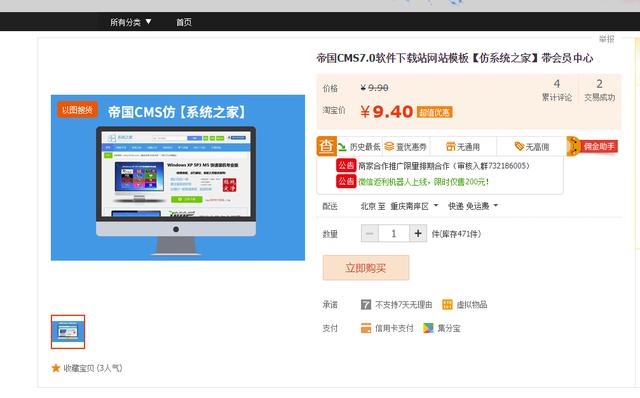The image size is (640, 398).
Task: Click the crossed-out ¥9.90 original price
Action: click(x=374, y=88)
